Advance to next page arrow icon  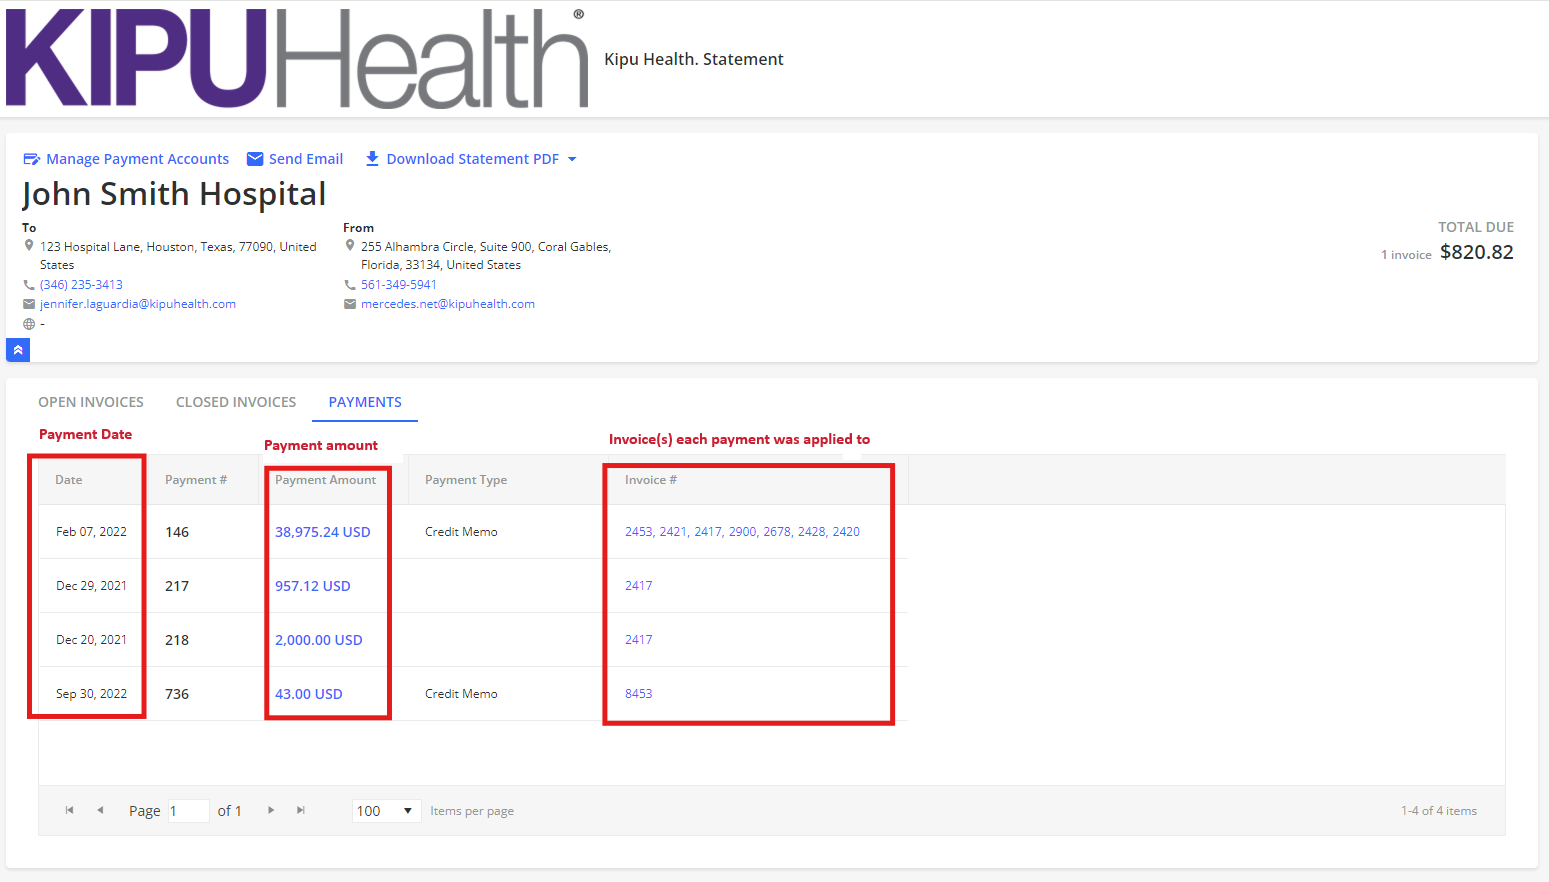[x=270, y=810]
